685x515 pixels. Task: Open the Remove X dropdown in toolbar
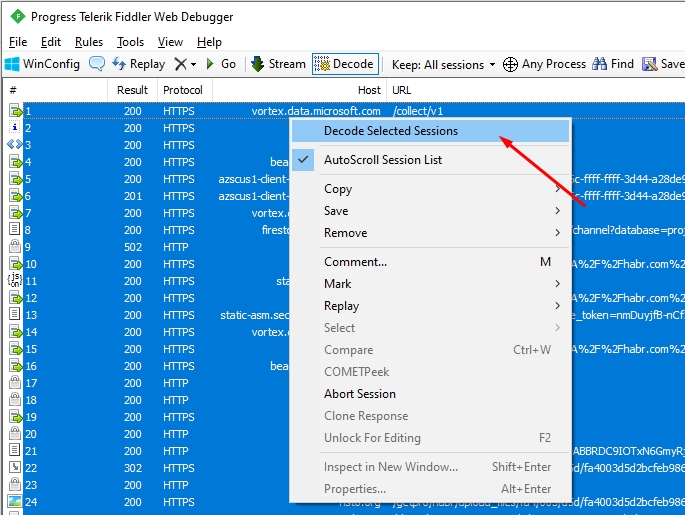click(x=185, y=64)
